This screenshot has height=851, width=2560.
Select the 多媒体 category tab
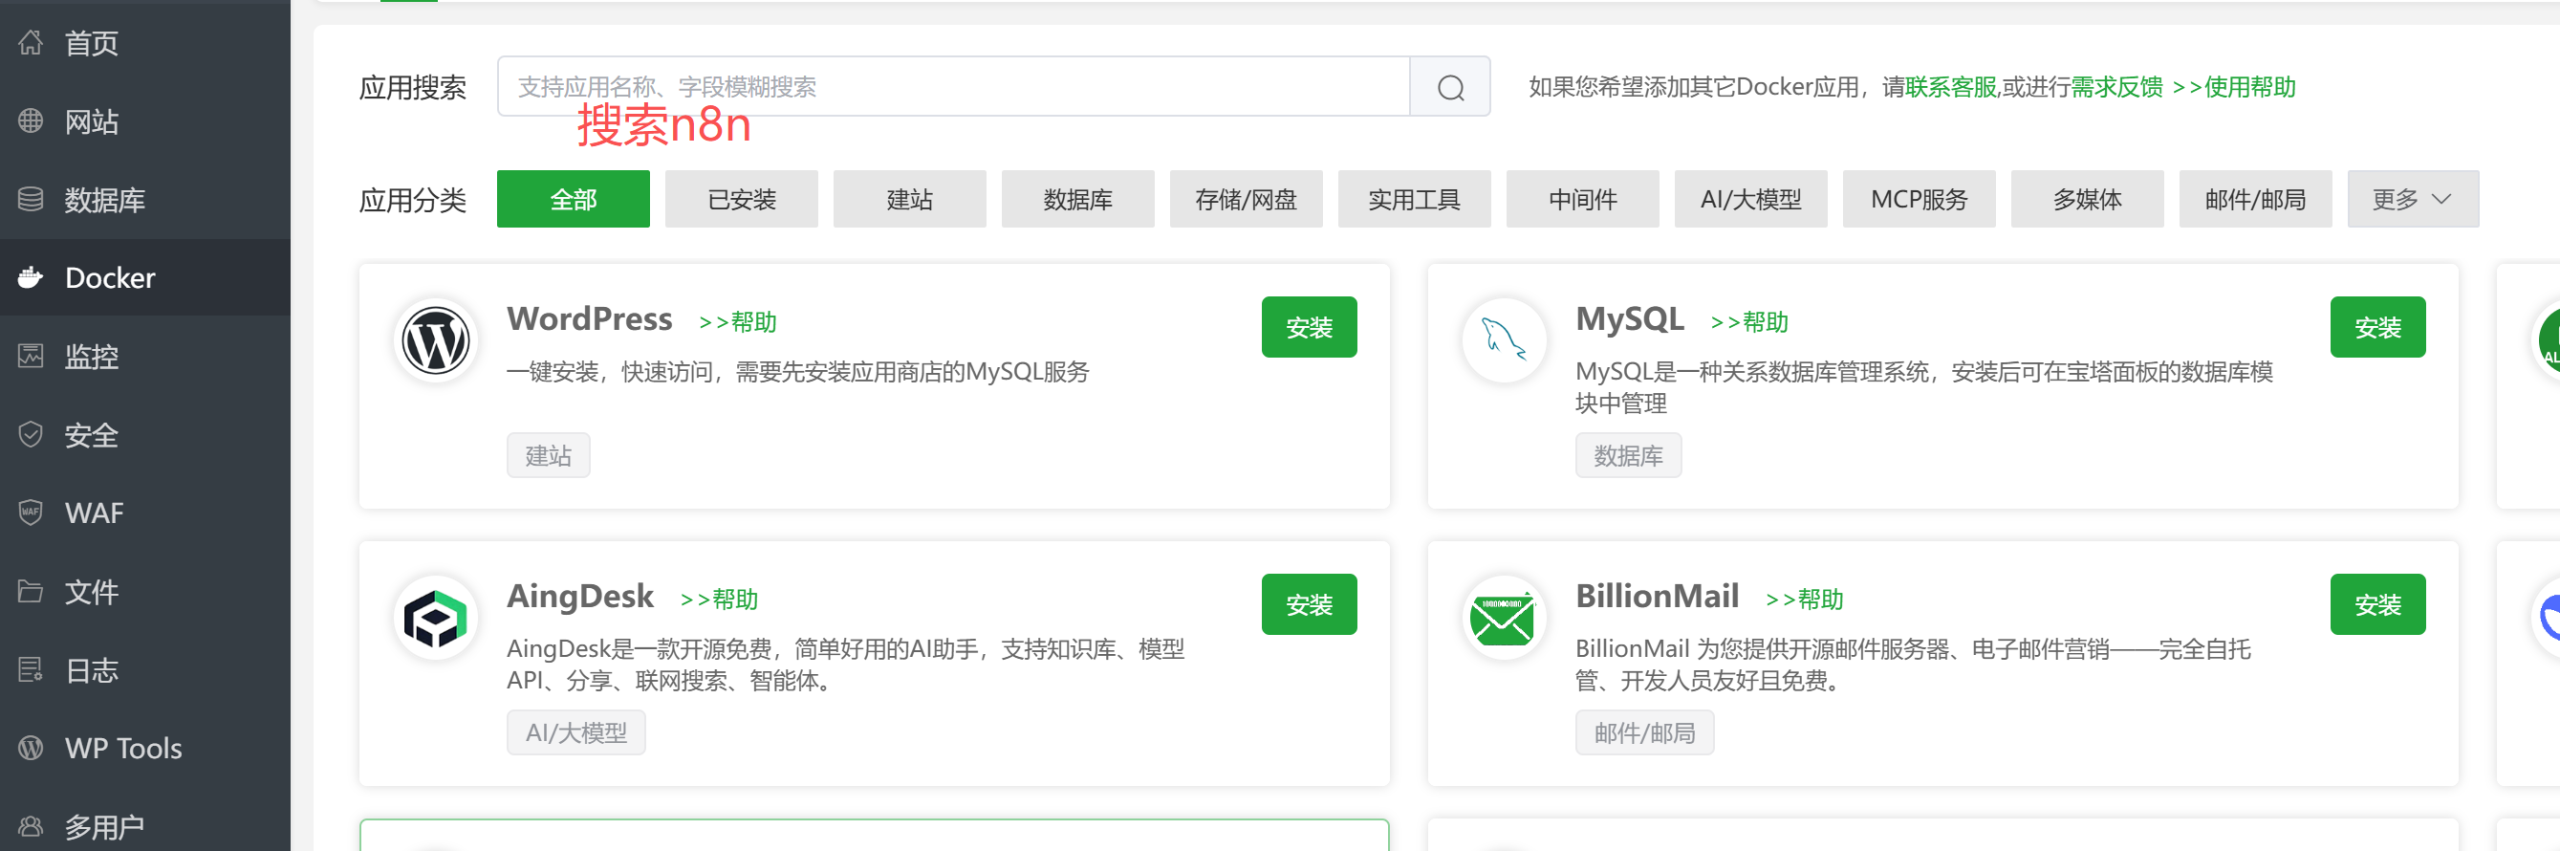(2087, 199)
